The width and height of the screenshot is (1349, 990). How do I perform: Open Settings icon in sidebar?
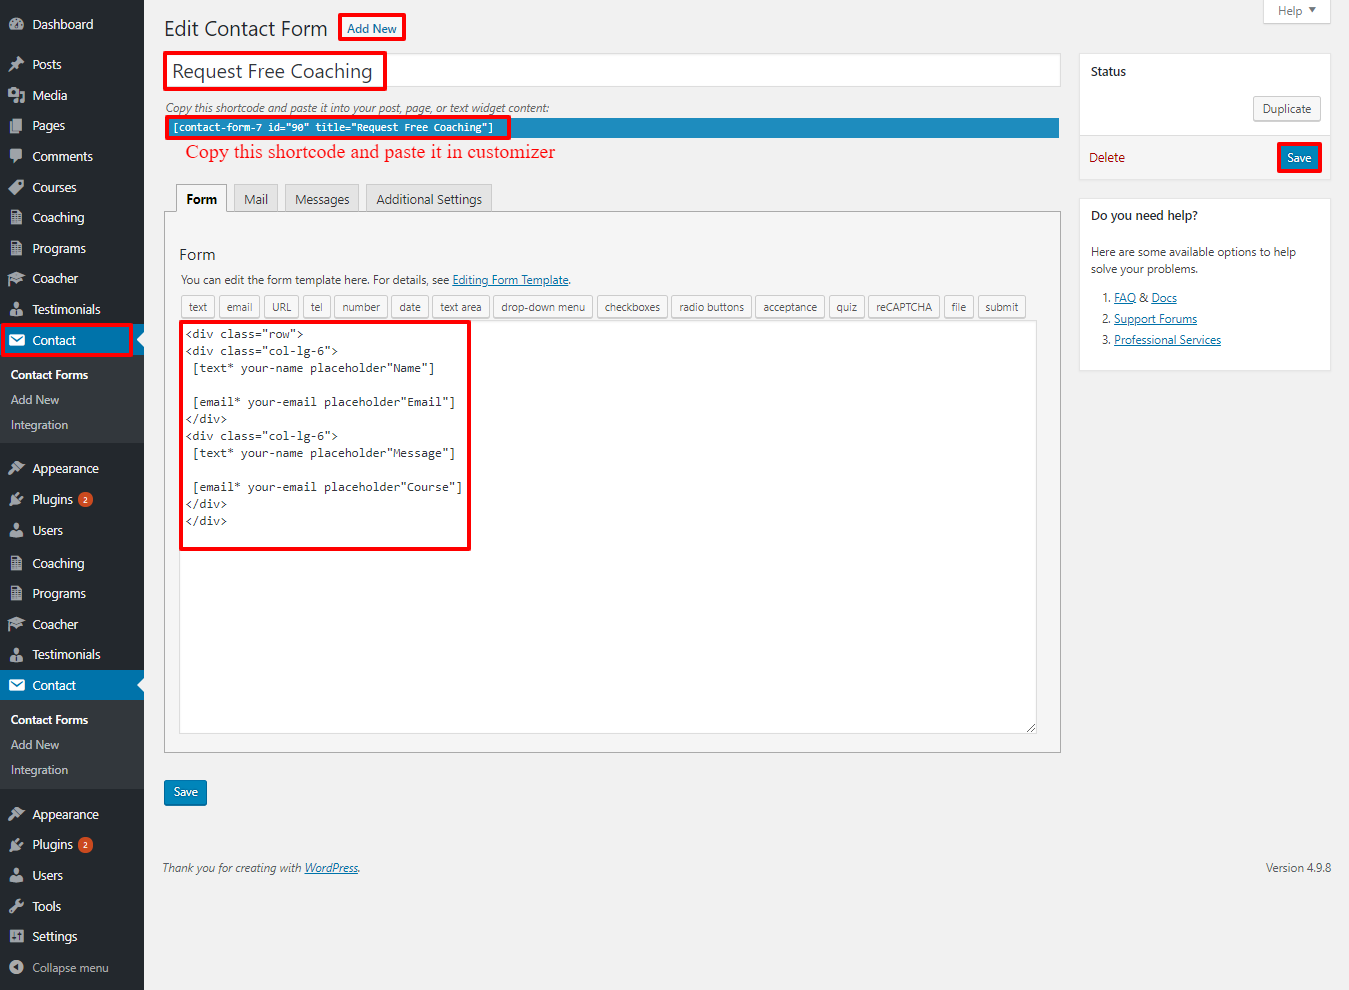(16, 936)
